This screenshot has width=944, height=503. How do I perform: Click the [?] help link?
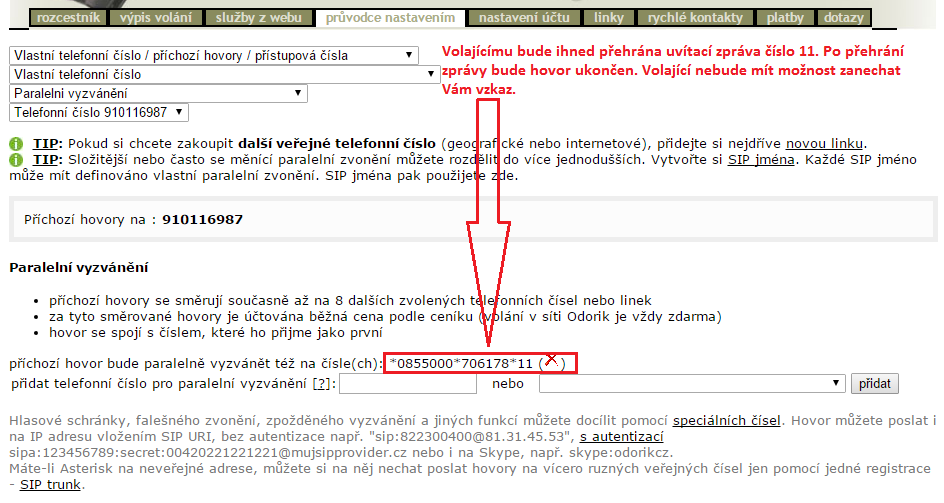click(x=320, y=383)
